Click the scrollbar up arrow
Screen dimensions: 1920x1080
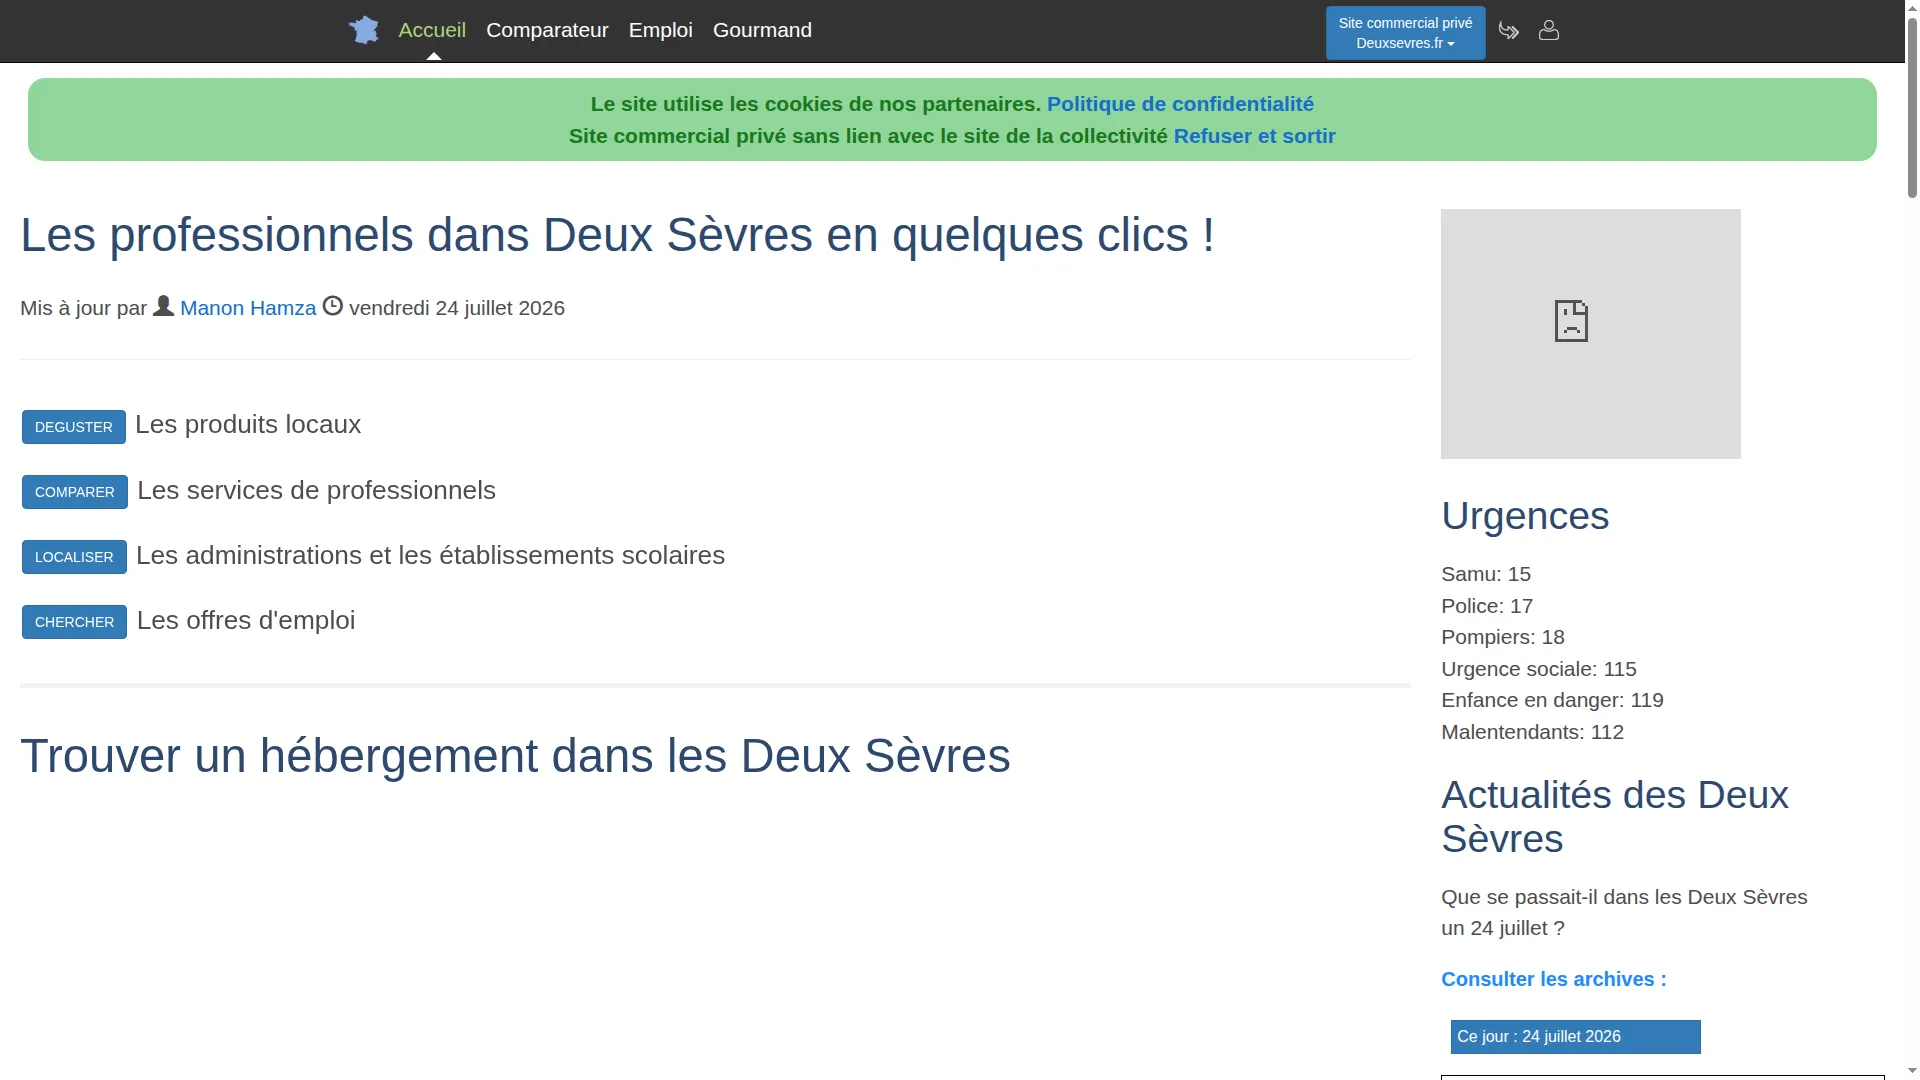point(1912,7)
